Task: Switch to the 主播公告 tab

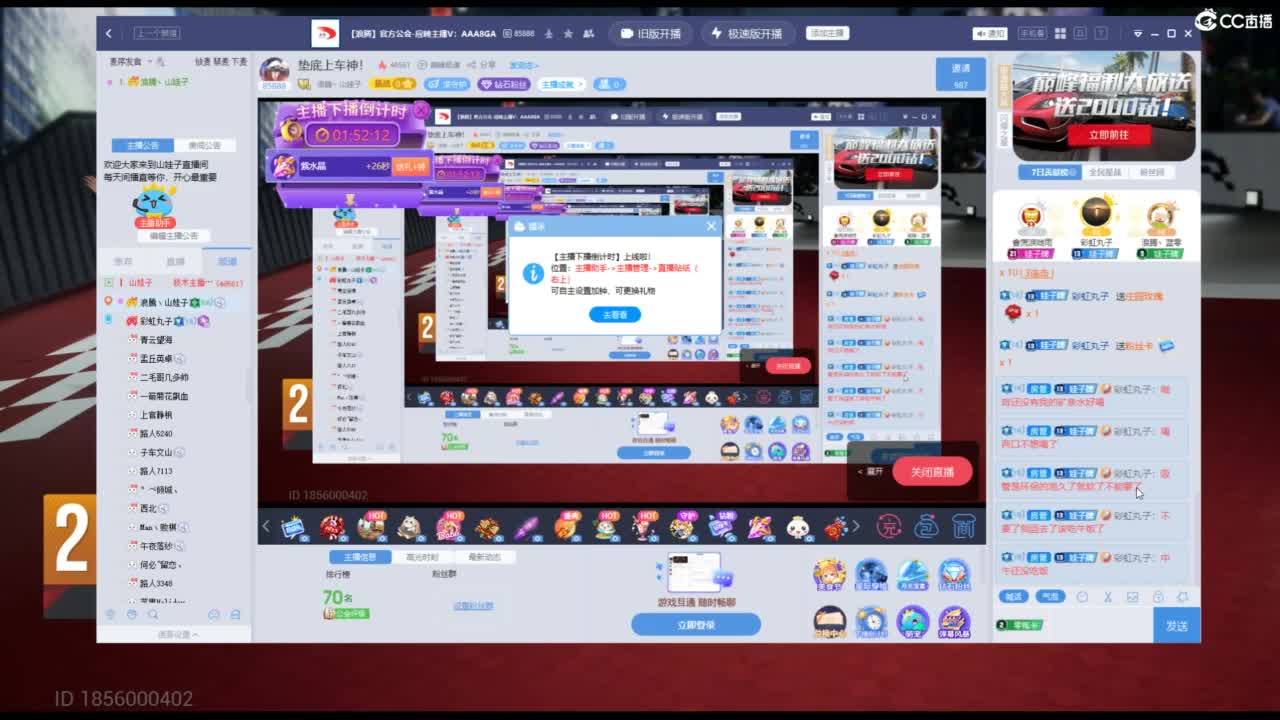Action: point(143,145)
